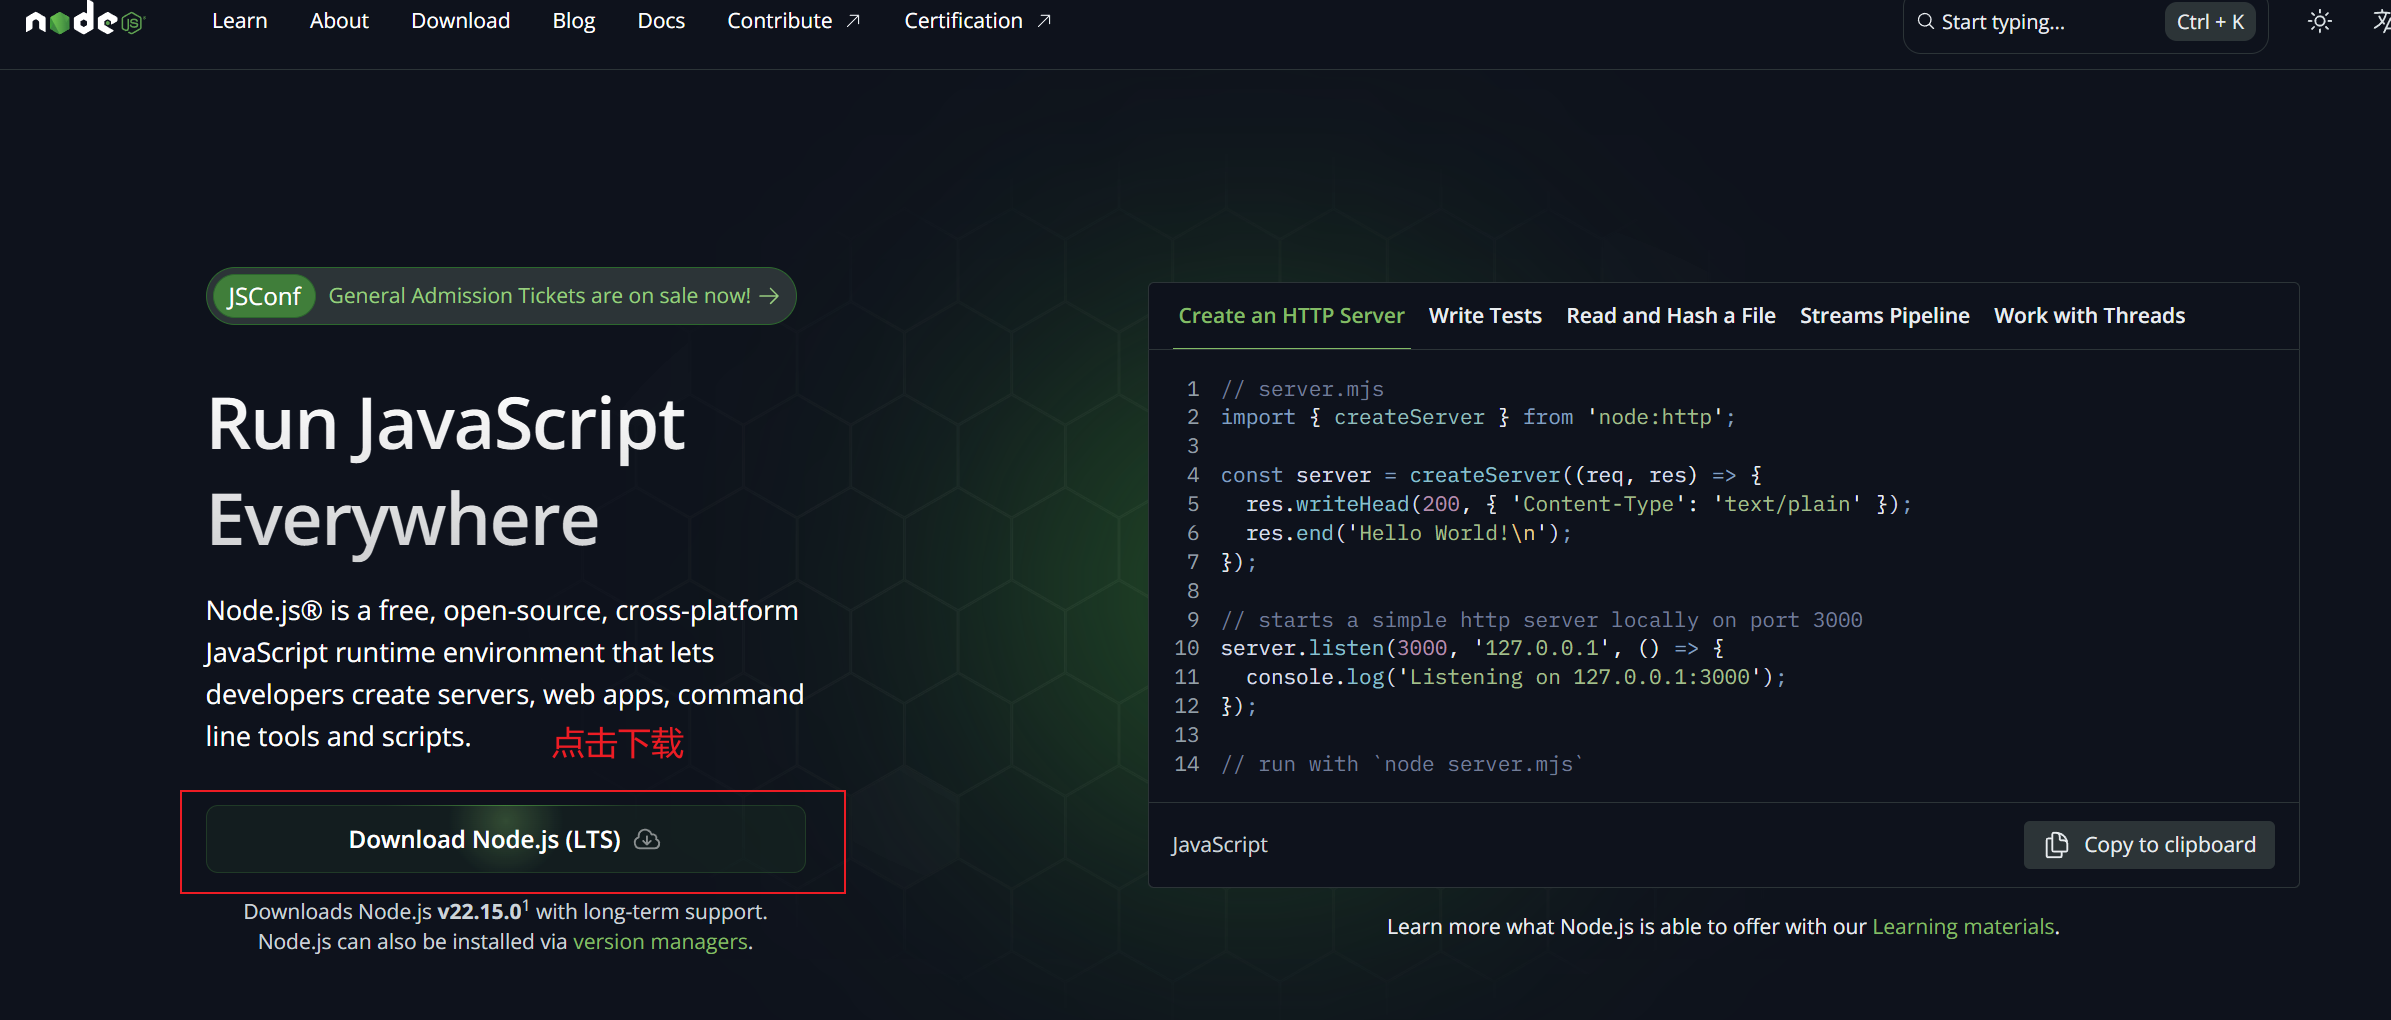
Task: Switch to the Write Tests tab
Action: tap(1485, 316)
